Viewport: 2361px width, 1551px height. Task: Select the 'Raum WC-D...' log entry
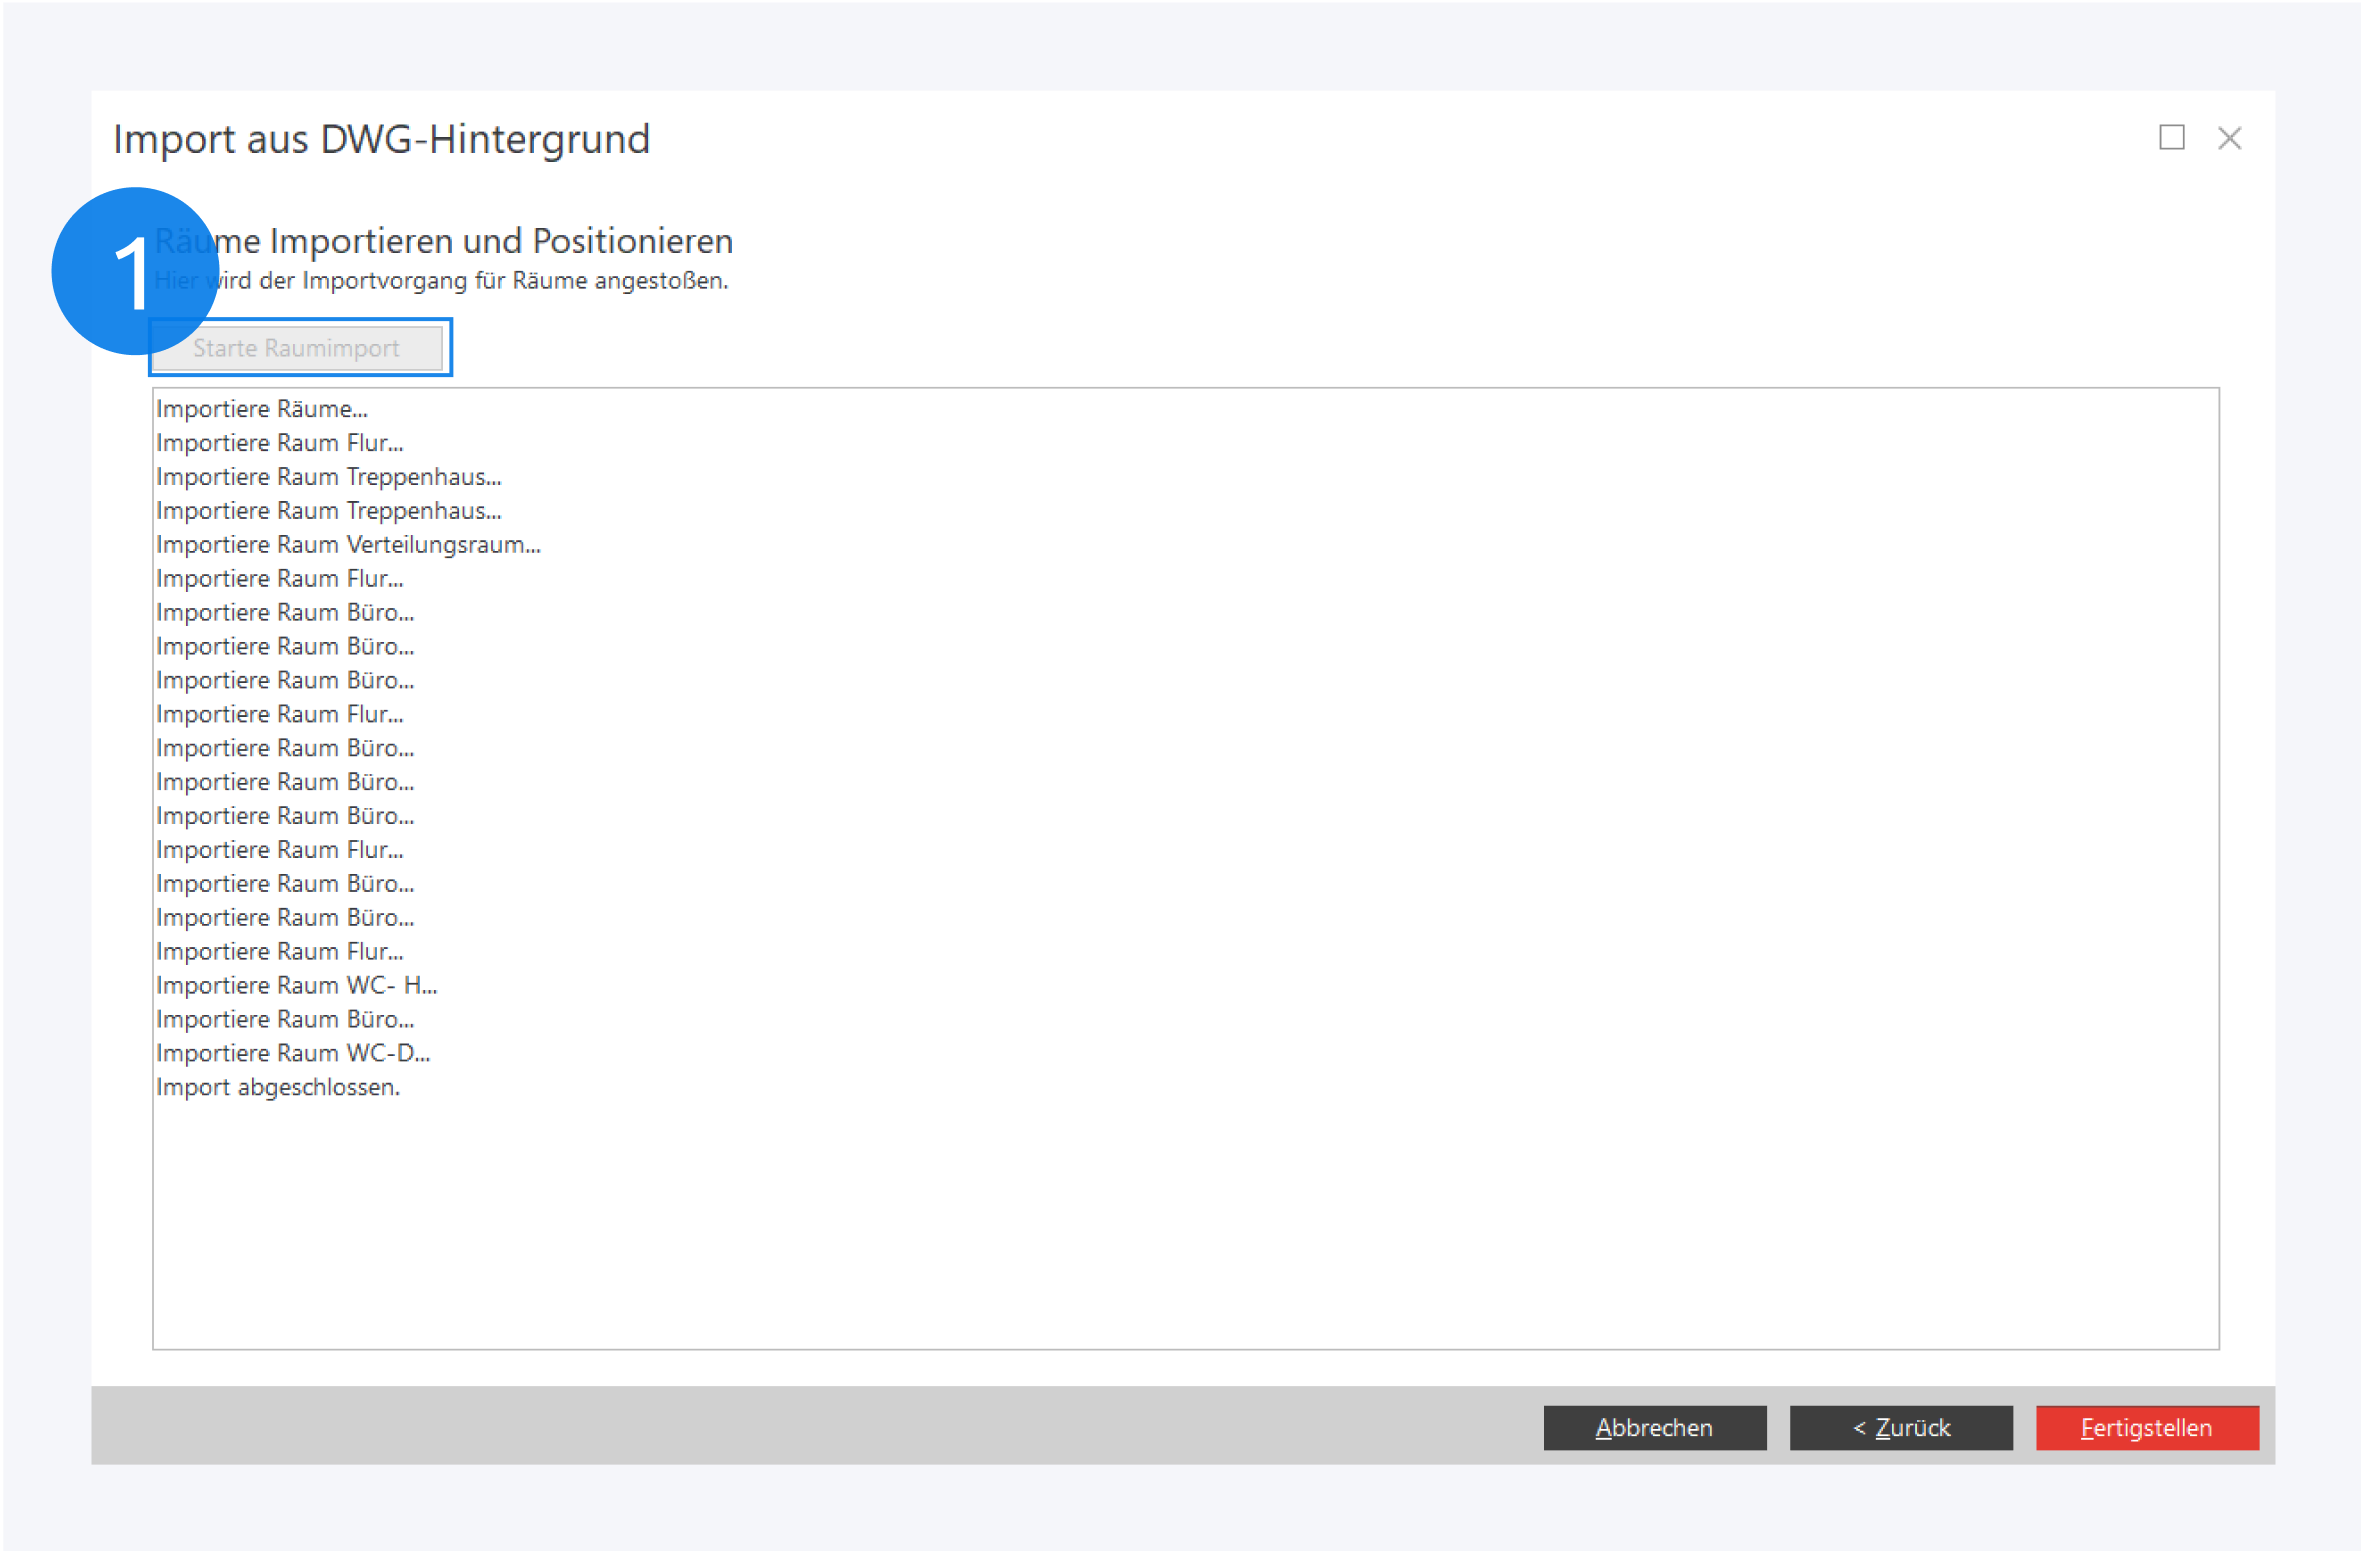[293, 1053]
